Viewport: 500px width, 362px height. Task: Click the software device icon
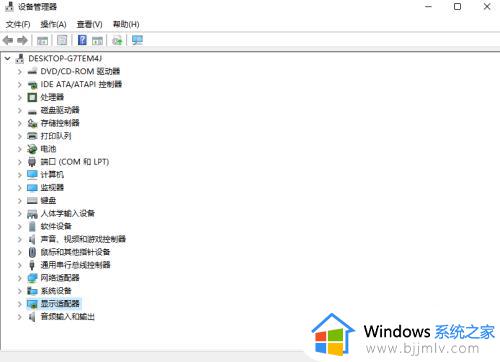[x=32, y=227]
